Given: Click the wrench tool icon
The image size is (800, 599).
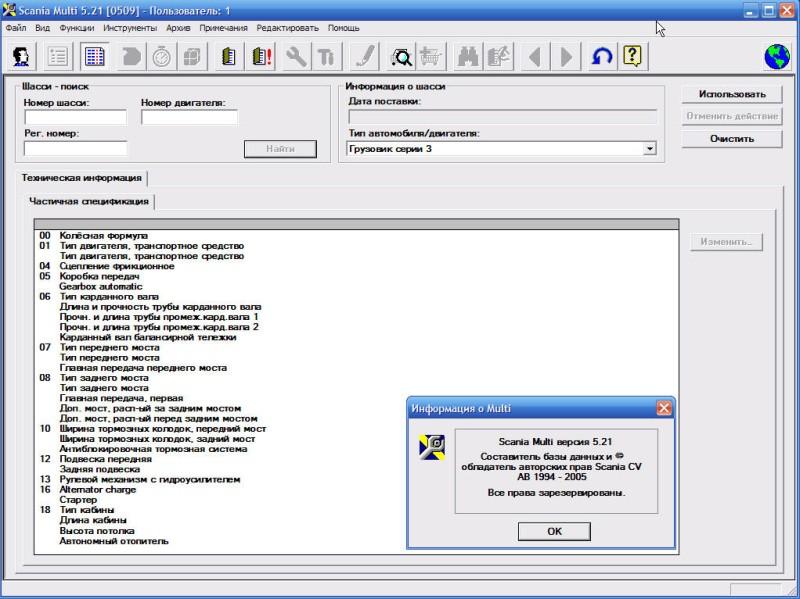Looking at the screenshot, I should pyautogui.click(x=296, y=57).
